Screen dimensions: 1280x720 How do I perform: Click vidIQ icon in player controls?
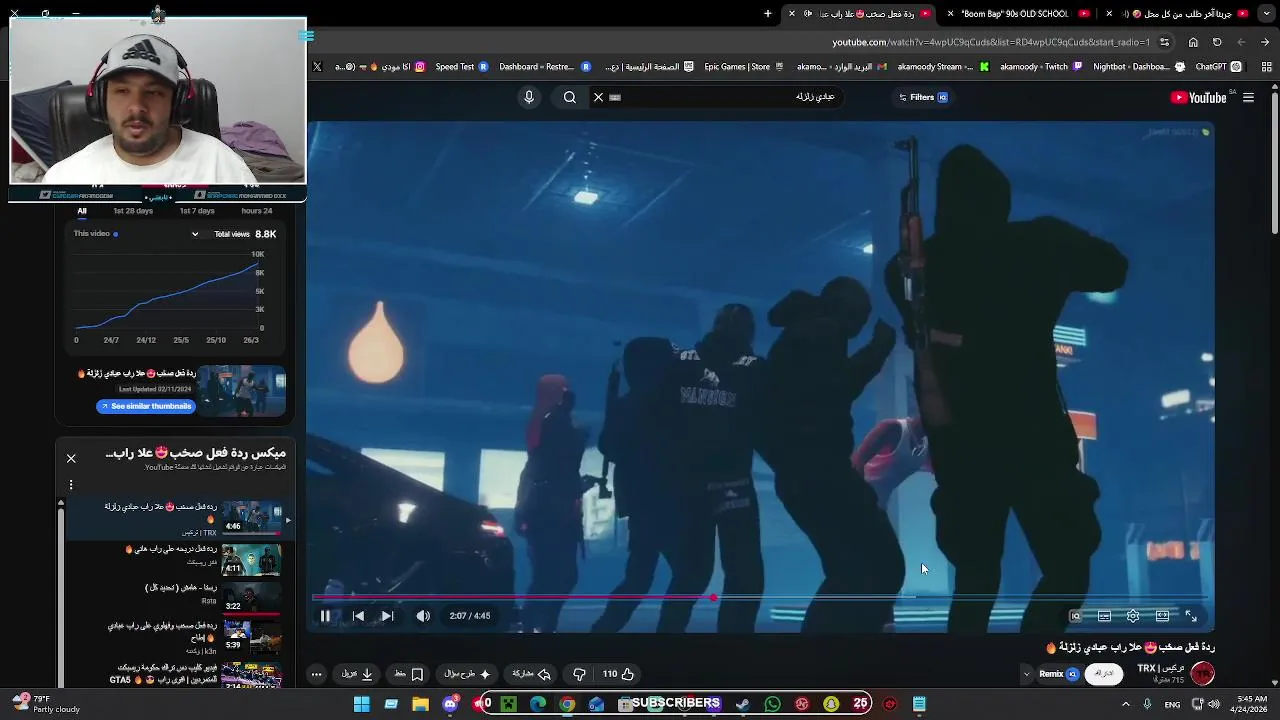[x=1075, y=616]
